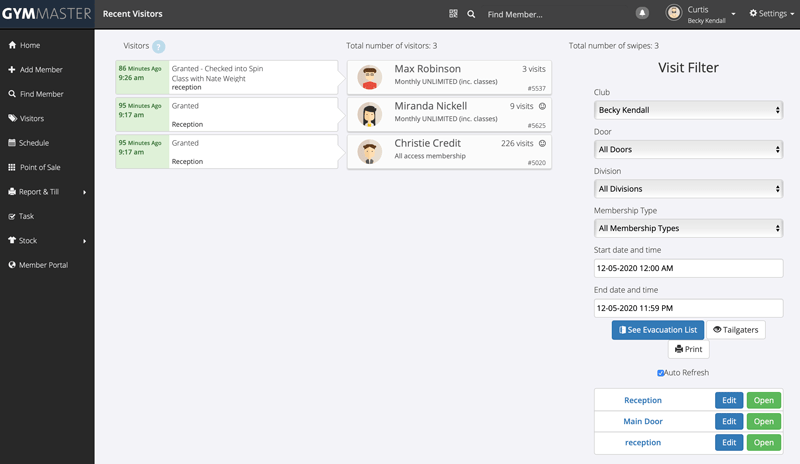
Task: Click the smiley face next to Miranda Nickell
Action: pos(542,106)
